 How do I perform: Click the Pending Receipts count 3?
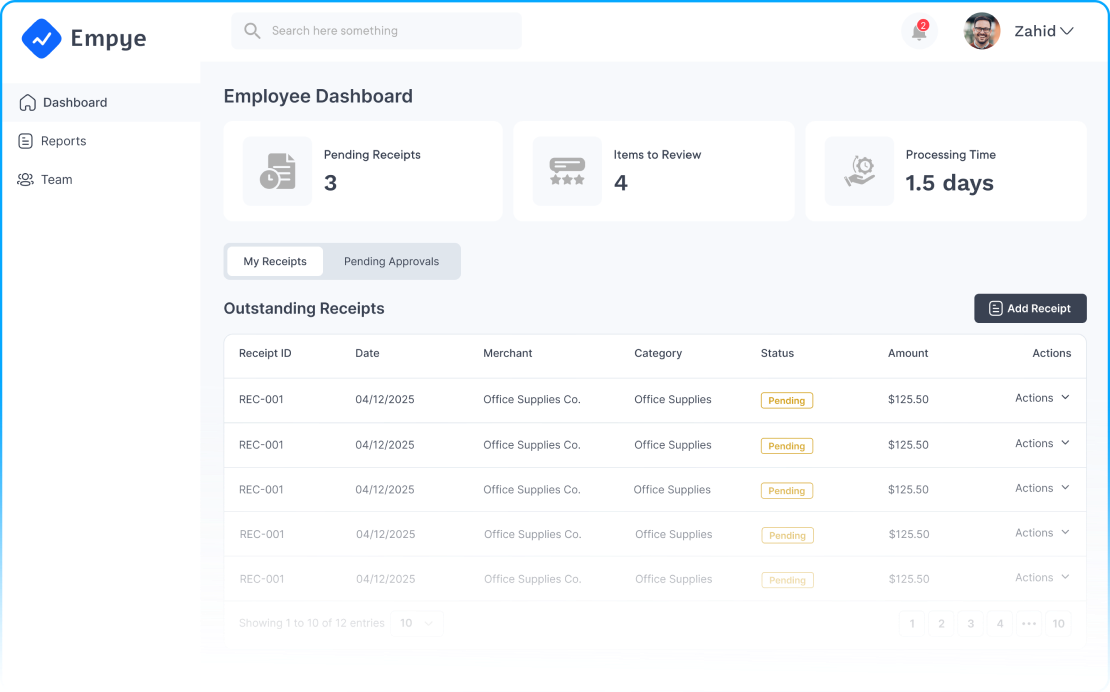click(x=330, y=183)
